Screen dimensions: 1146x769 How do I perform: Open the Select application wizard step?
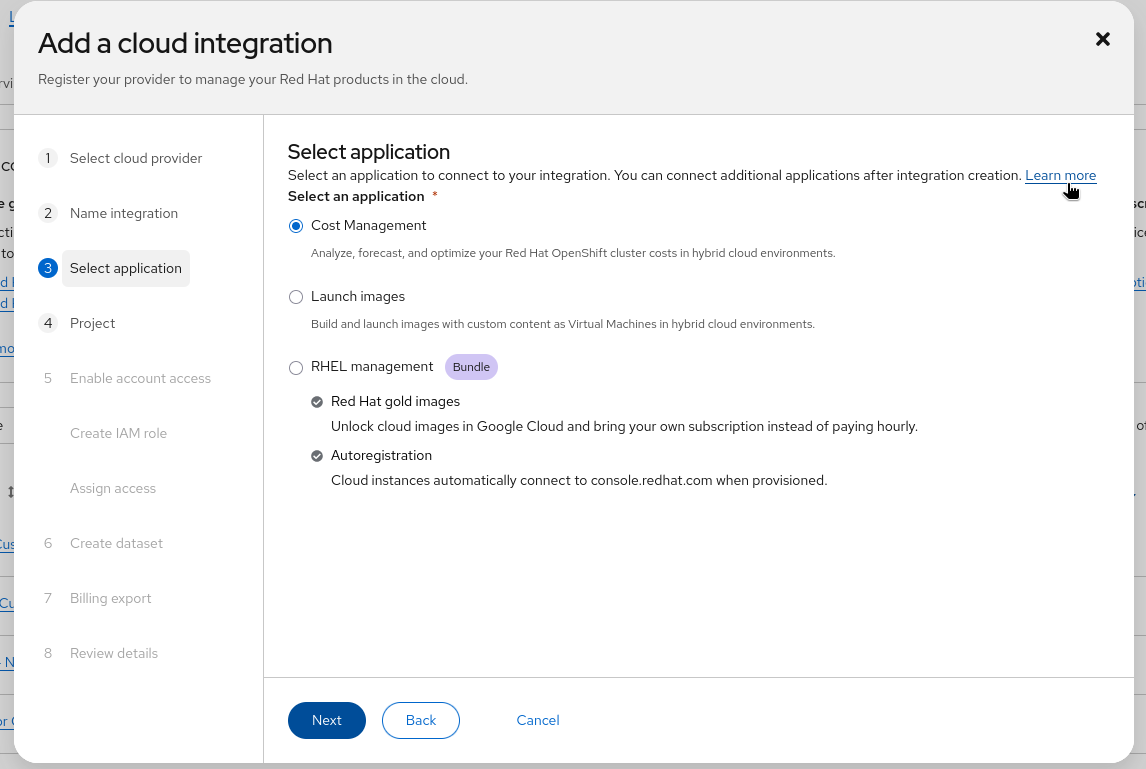pos(126,268)
